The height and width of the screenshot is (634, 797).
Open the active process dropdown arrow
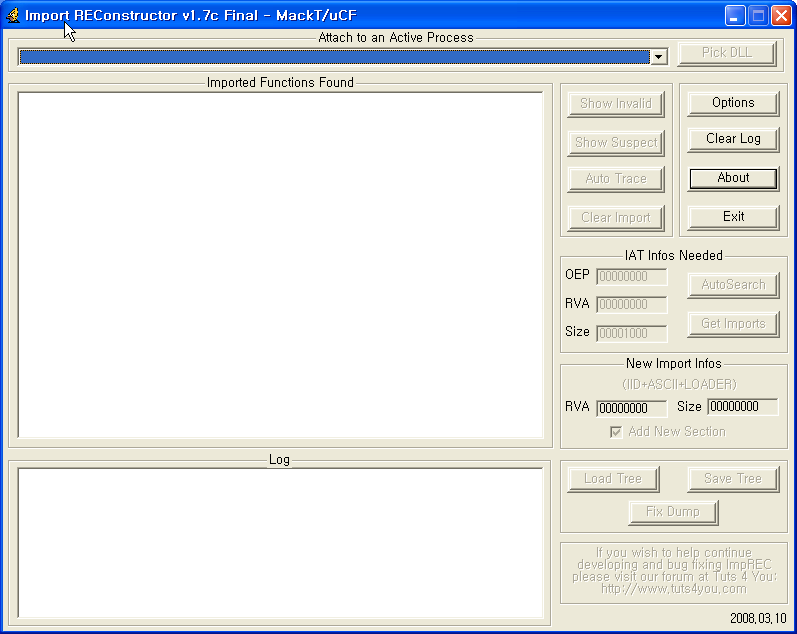[x=659, y=56]
